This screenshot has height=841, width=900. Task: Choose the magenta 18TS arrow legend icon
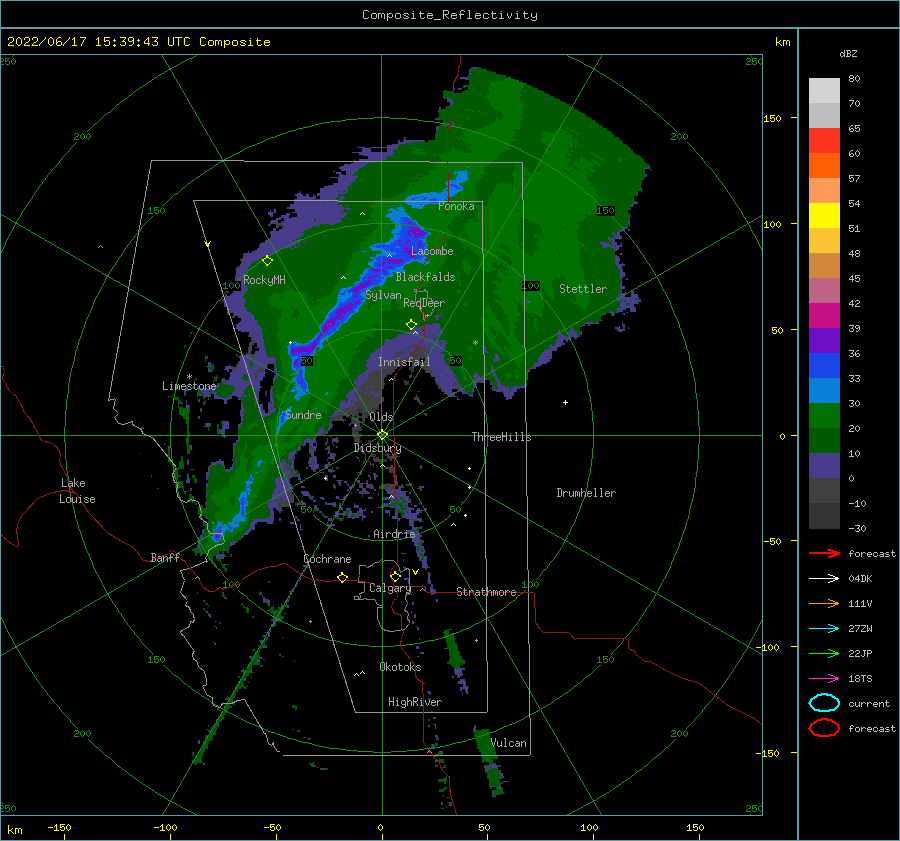tap(824, 679)
